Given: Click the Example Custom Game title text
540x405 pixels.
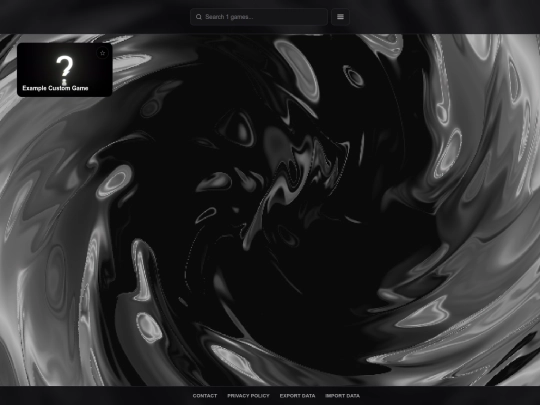Looking at the screenshot, I should pos(55,88).
